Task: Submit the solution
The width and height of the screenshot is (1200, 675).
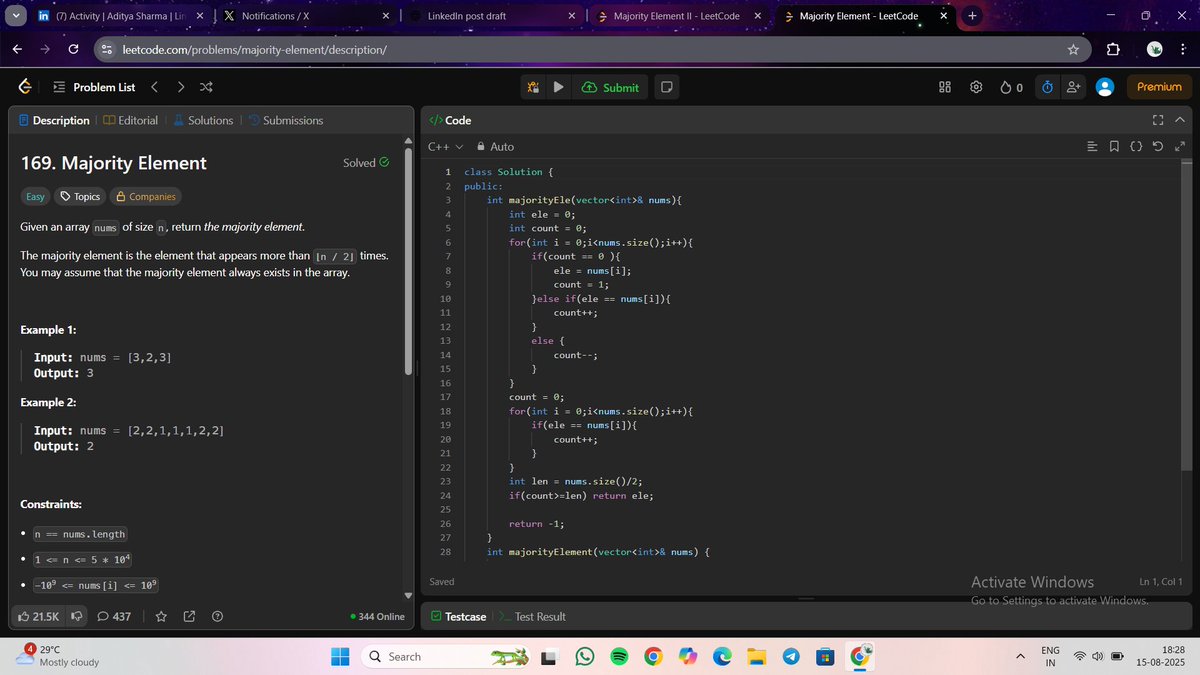Action: pos(610,87)
